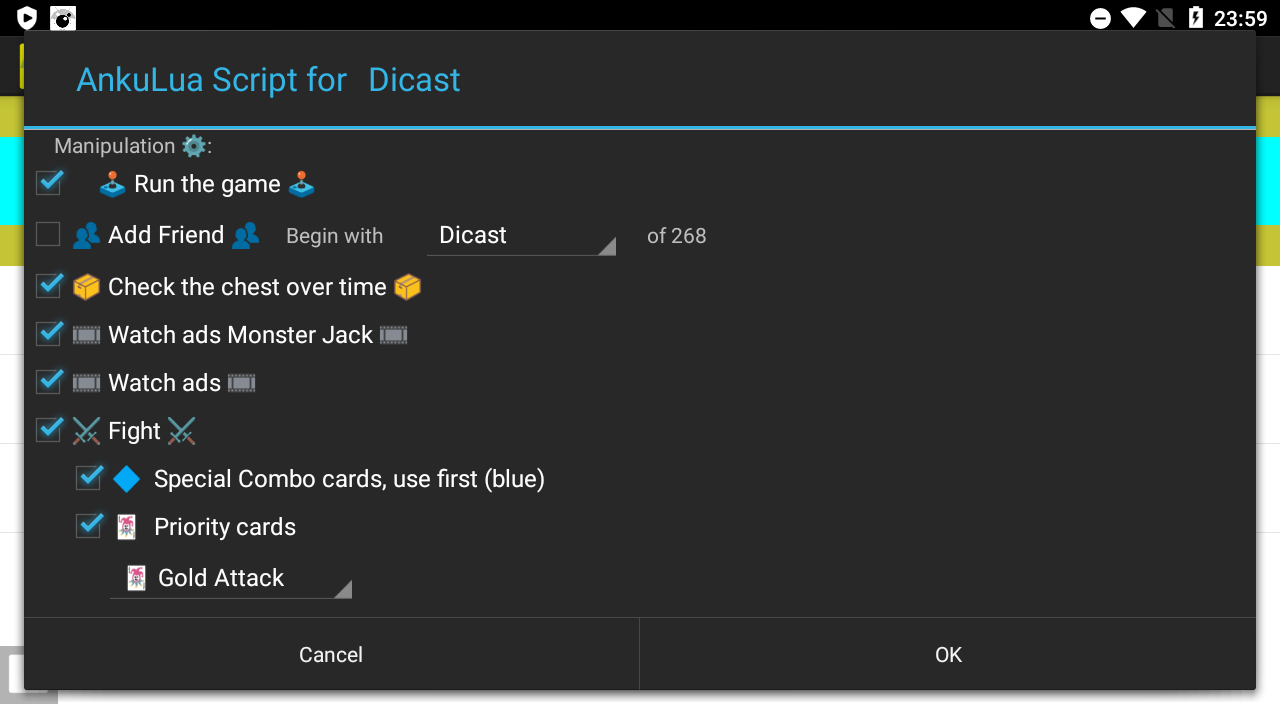
Task: Toggle the Fight checkbox
Action: click(49, 430)
